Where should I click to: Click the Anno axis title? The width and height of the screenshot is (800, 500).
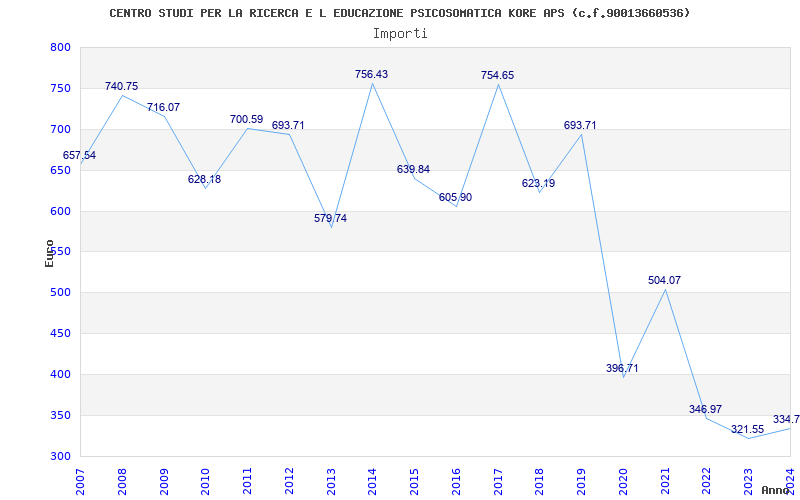pyautogui.click(x=775, y=490)
